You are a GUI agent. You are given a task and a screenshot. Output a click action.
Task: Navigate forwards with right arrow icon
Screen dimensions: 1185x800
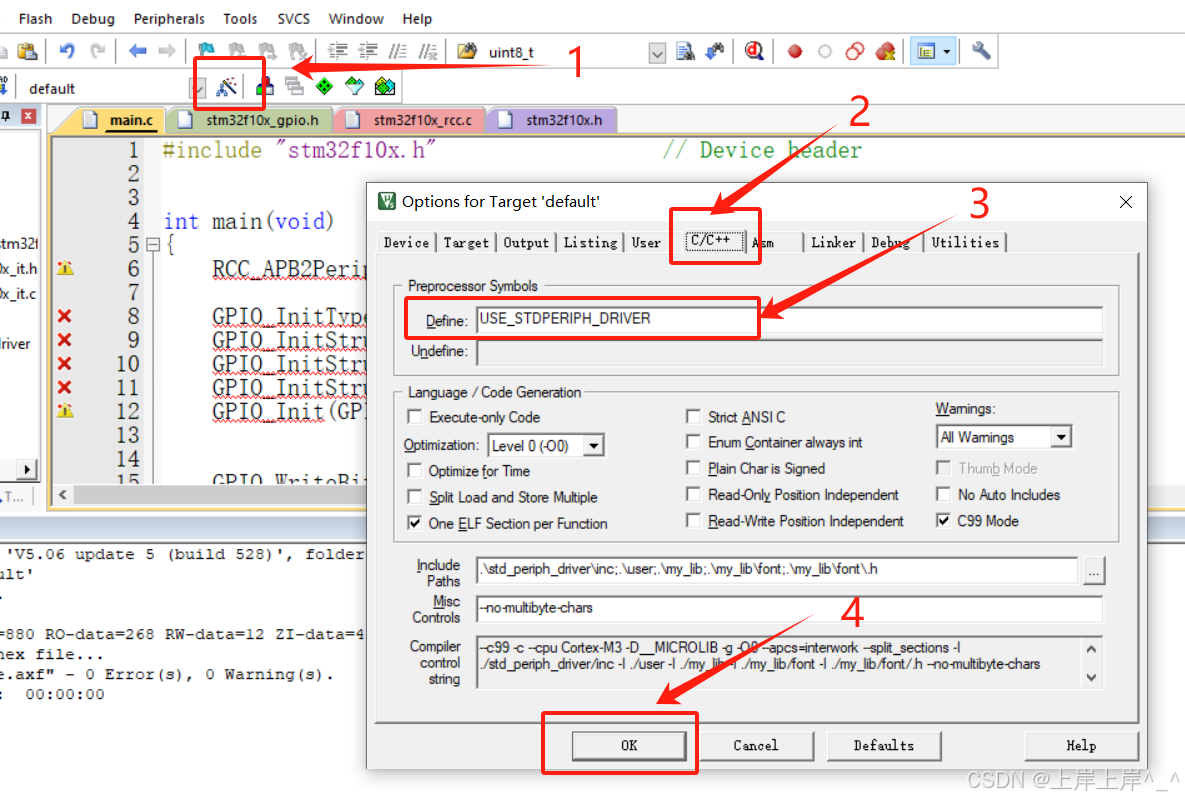point(167,51)
